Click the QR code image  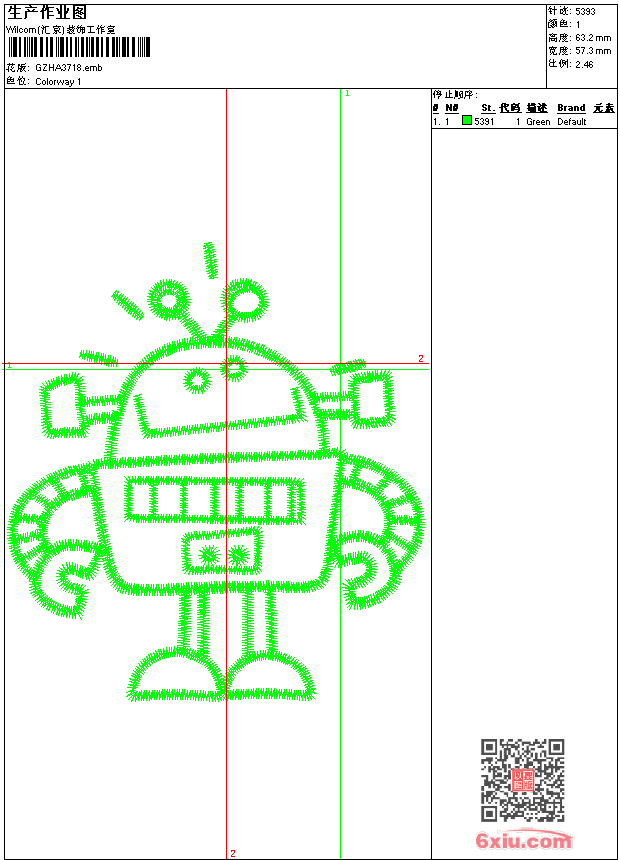coord(522,780)
